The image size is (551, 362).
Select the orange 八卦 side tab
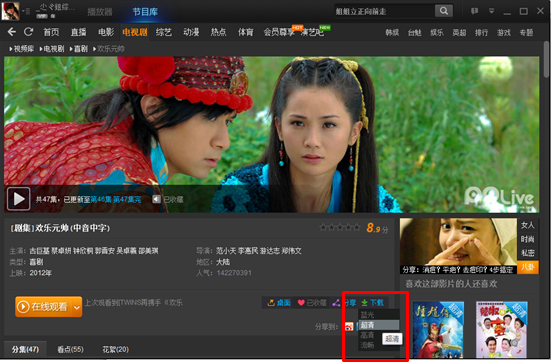[x=527, y=267]
